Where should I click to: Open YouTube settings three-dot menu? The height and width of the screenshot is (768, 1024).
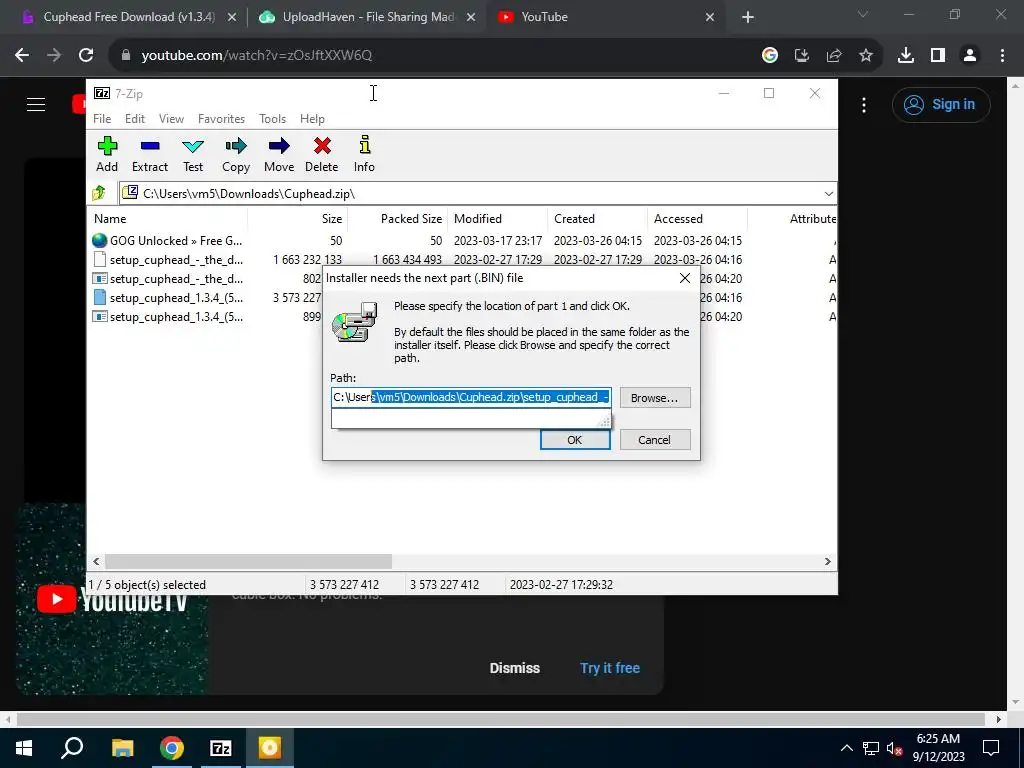tap(864, 104)
